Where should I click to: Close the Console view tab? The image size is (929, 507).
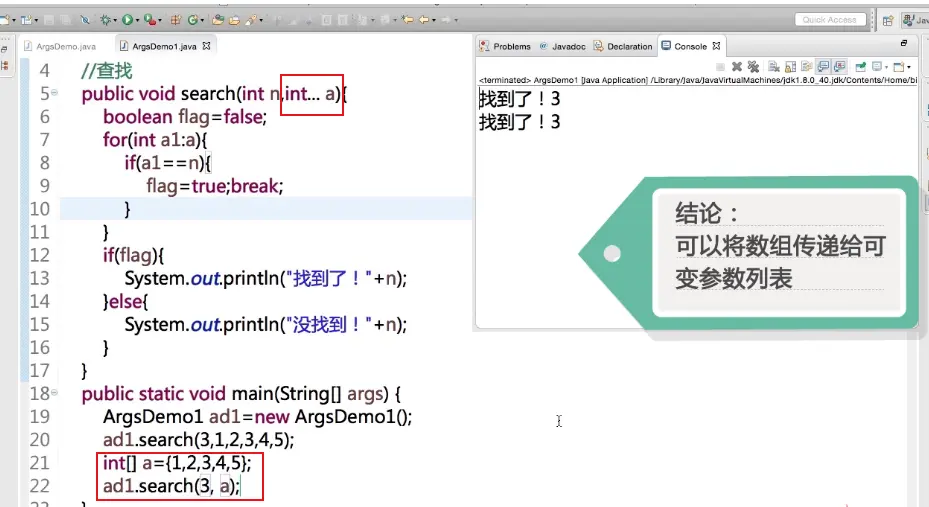(x=716, y=46)
